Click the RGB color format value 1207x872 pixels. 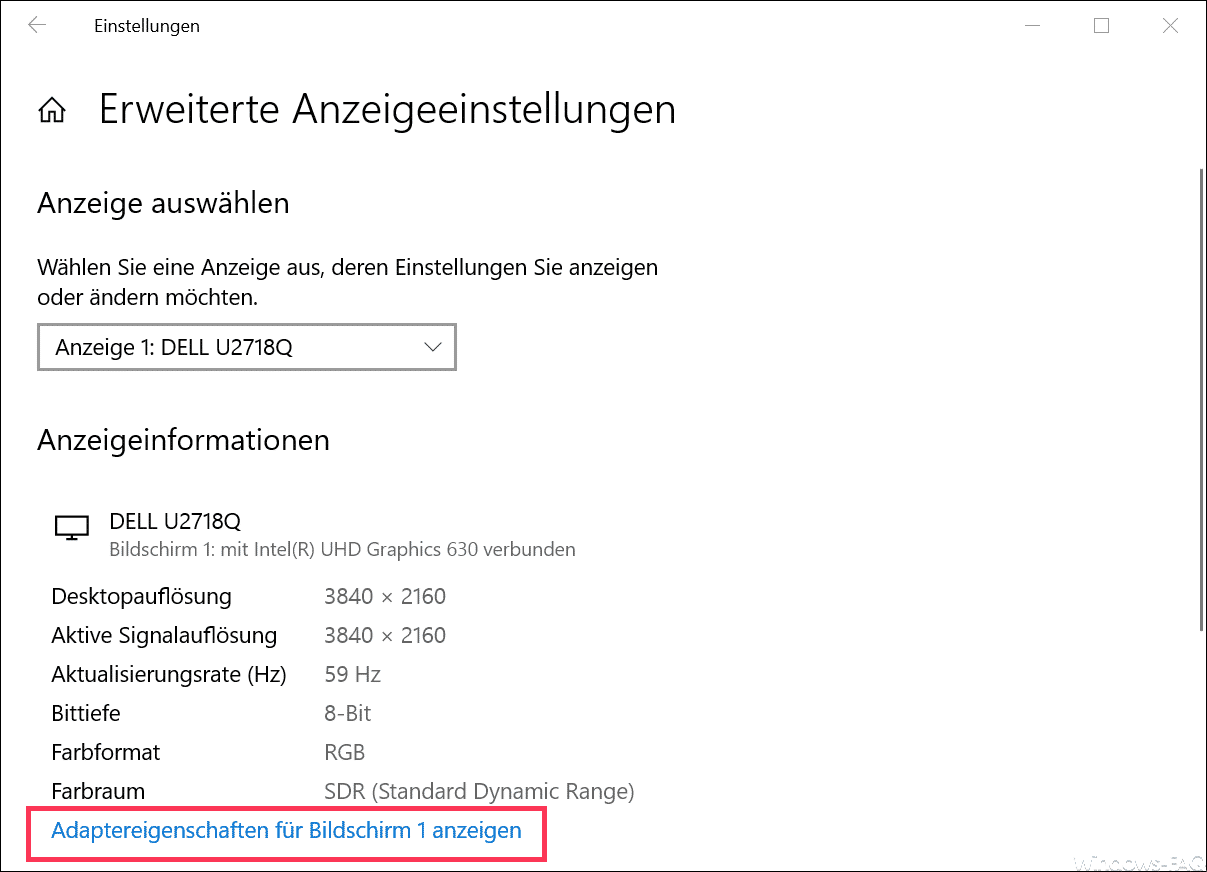click(345, 752)
